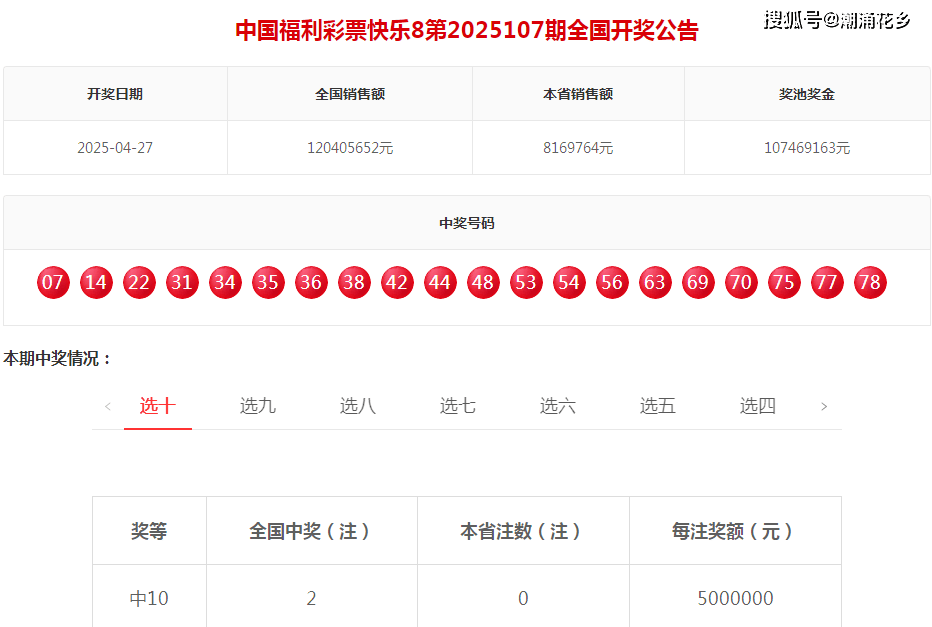Click provincial sales value 8169764元
Screen dimensions: 932x627
coord(578,148)
